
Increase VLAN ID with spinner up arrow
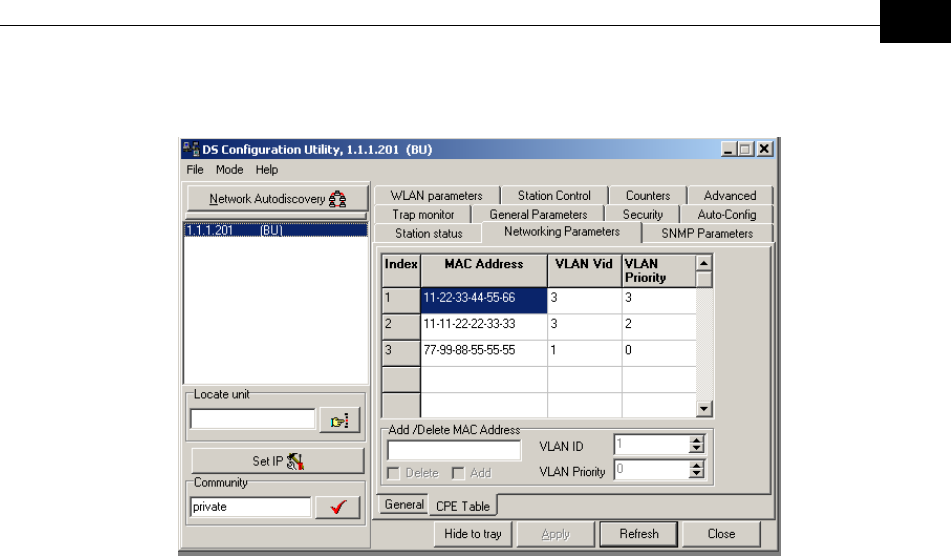(x=697, y=439)
